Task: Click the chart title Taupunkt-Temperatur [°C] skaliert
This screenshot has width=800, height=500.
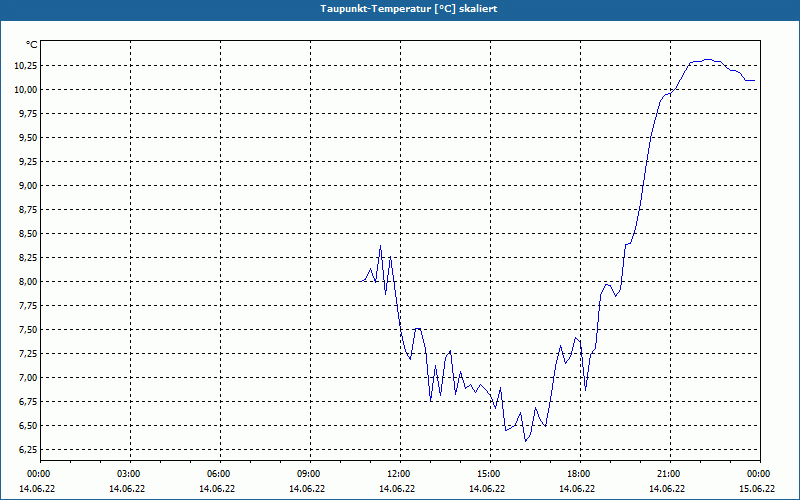Action: [409, 9]
